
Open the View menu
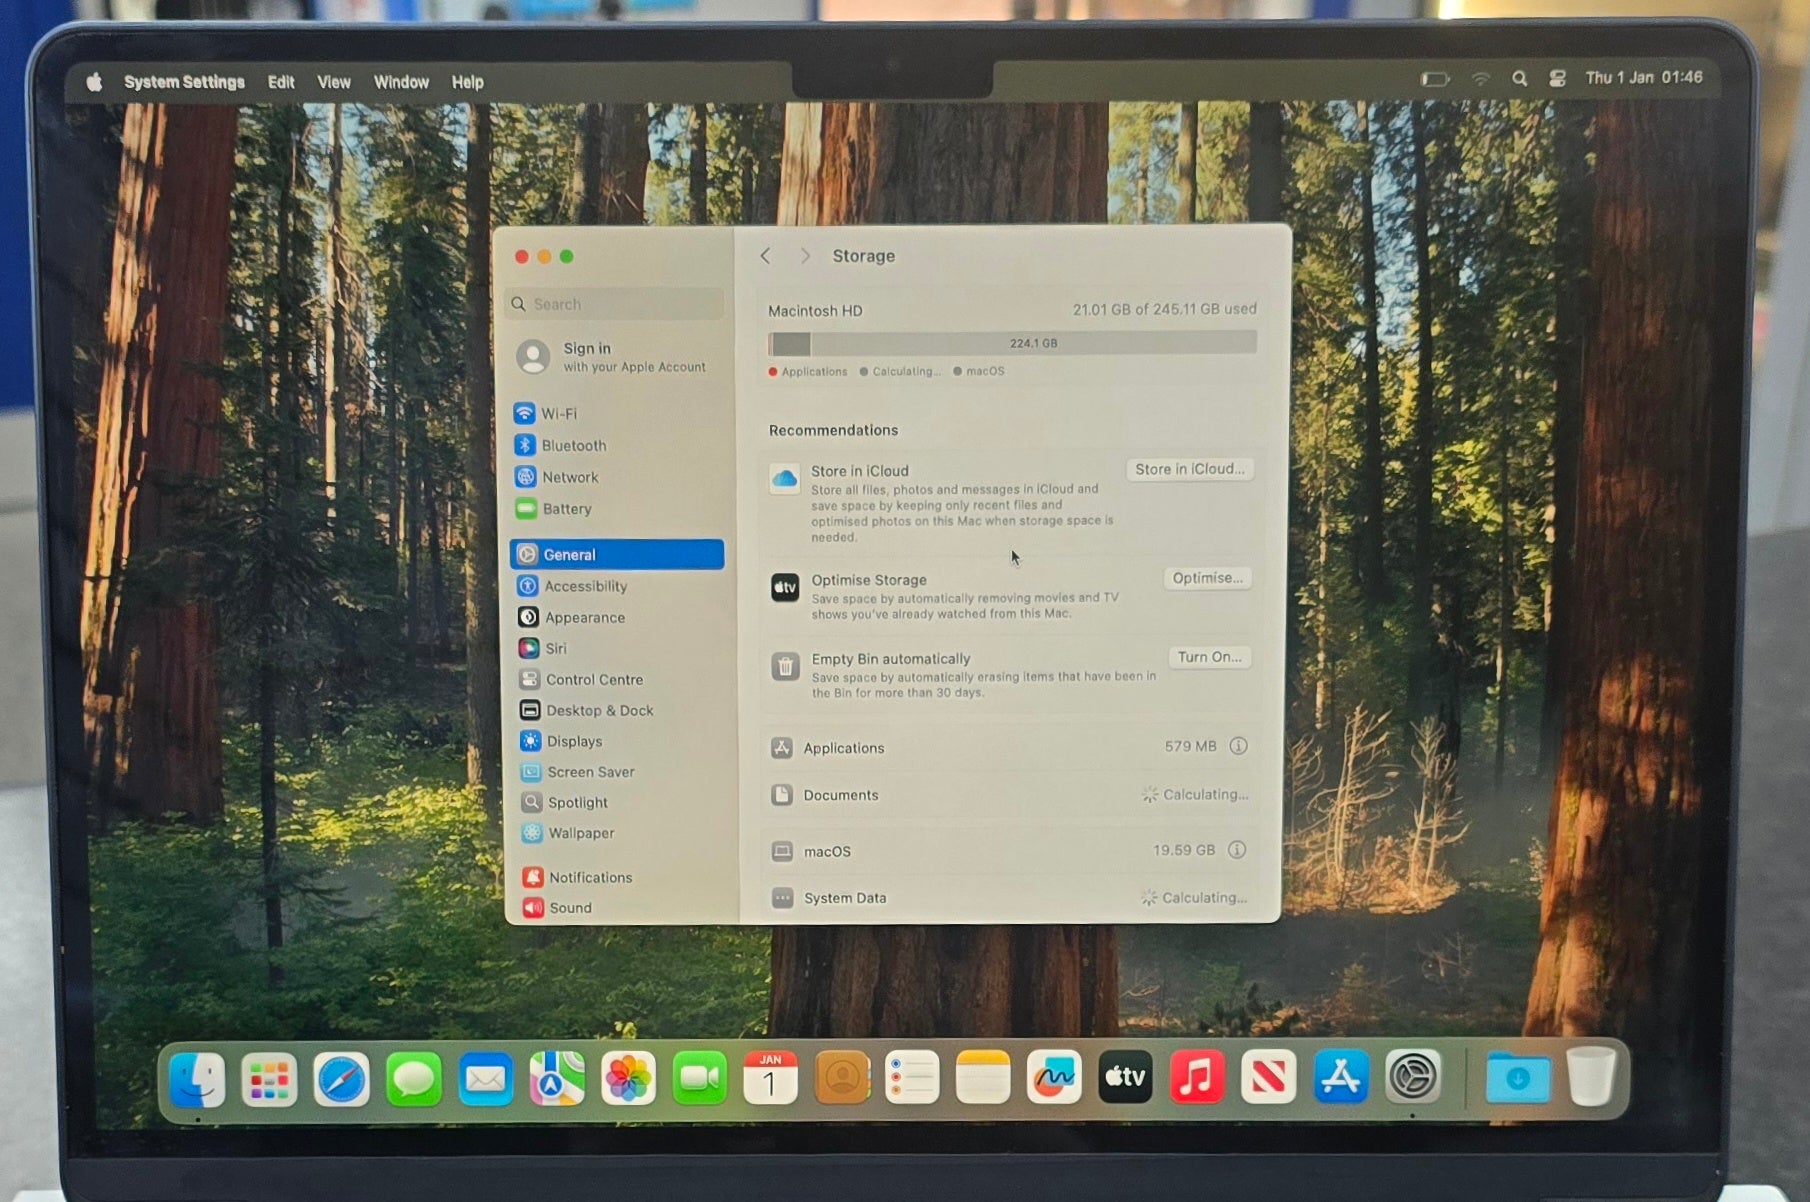pos(334,82)
